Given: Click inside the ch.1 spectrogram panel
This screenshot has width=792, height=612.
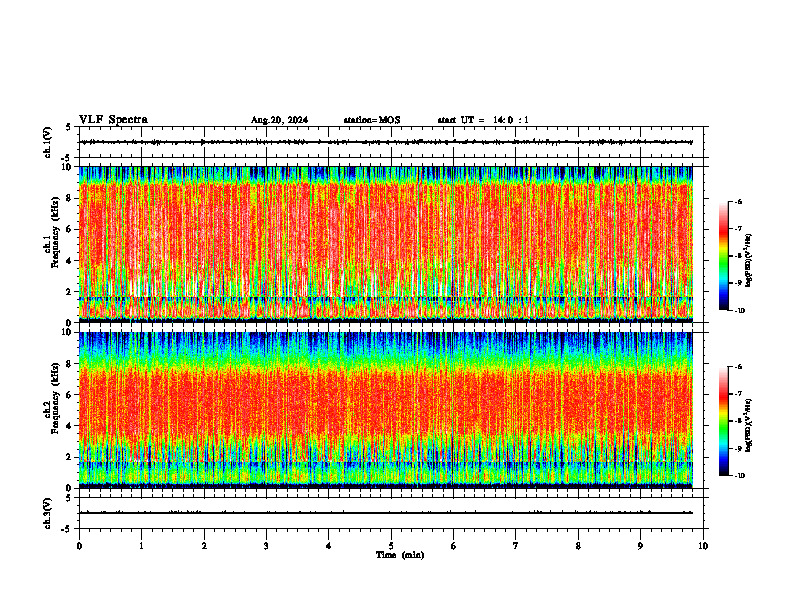Looking at the screenshot, I should [386, 244].
